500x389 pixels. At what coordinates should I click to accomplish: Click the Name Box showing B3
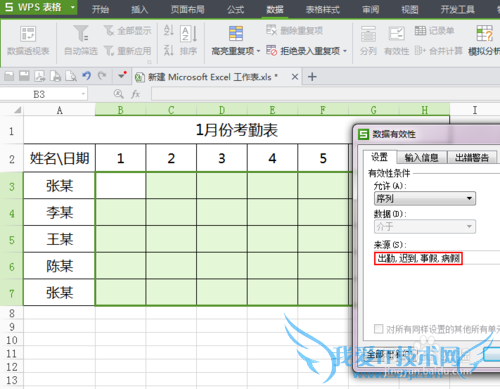(39, 94)
